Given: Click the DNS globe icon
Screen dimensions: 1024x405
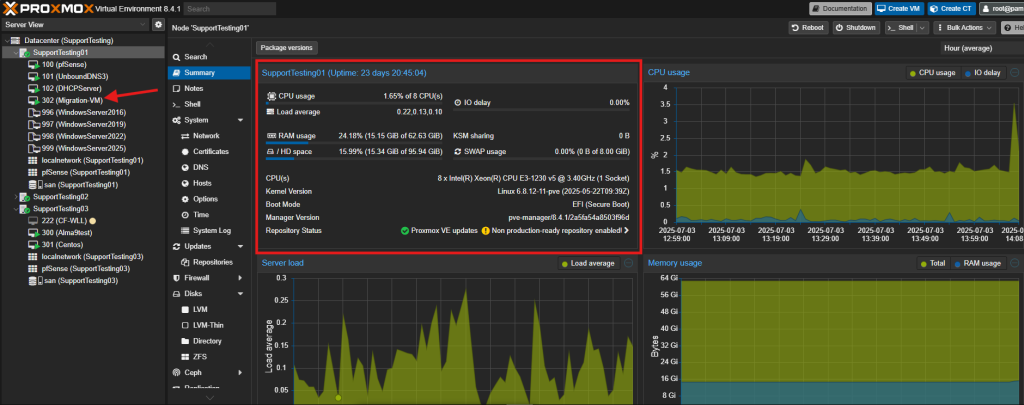Looking at the screenshot, I should click(185, 167).
